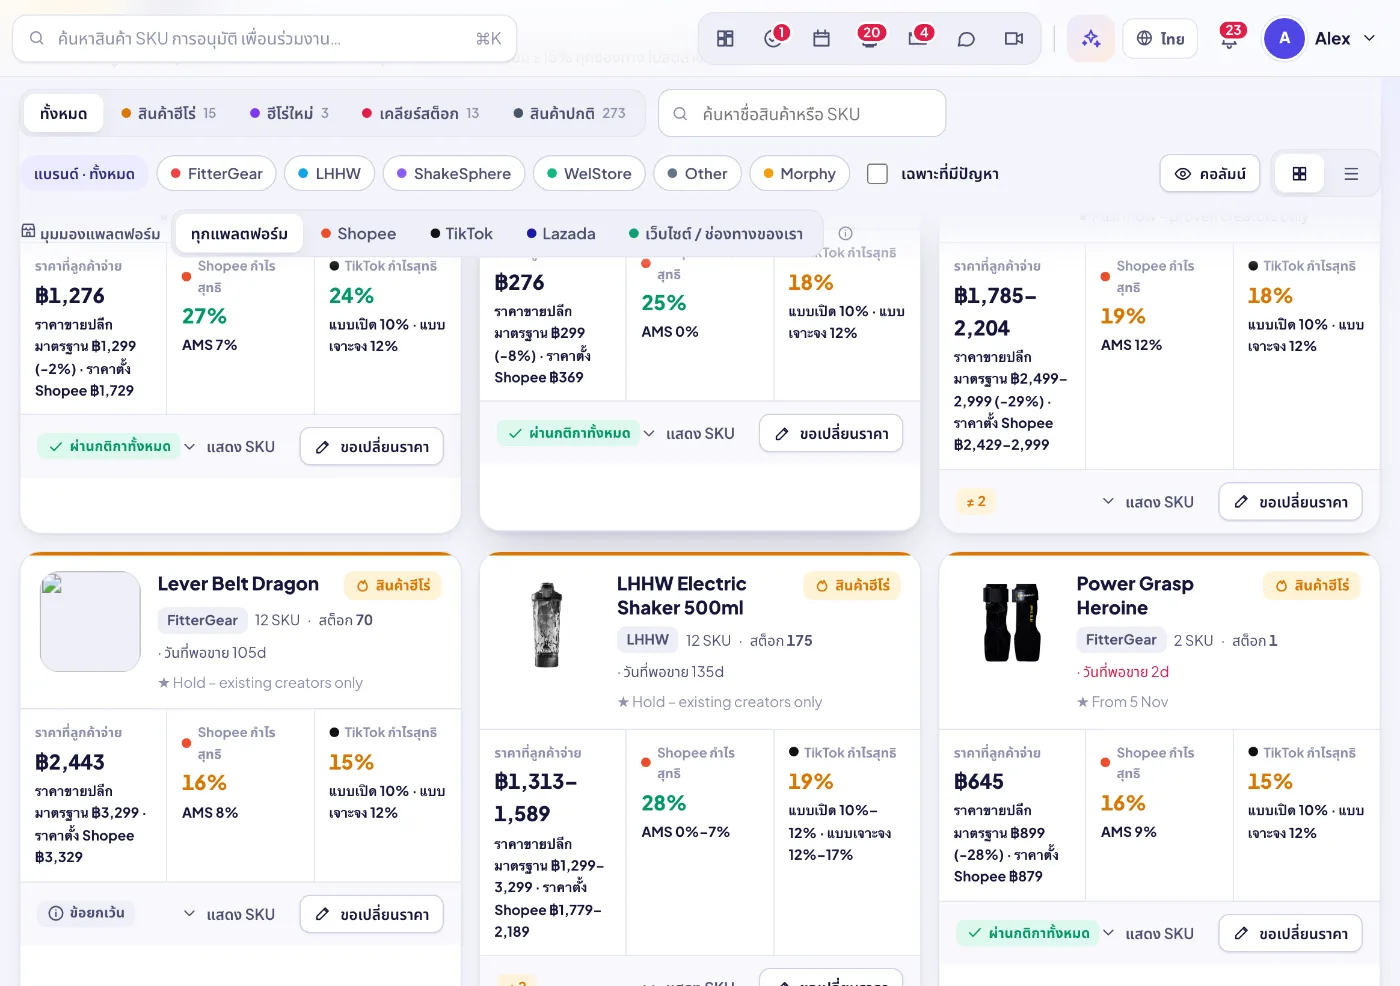
Task: Open the calendar icon in top toolbar
Action: (821, 38)
